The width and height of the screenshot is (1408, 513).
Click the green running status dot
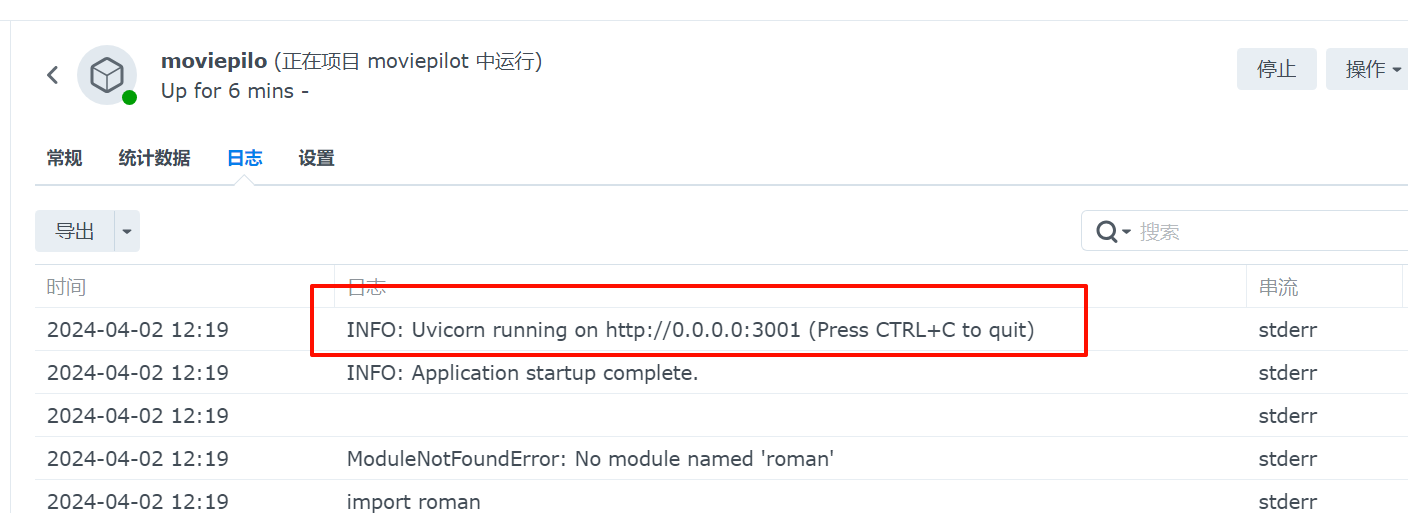[129, 97]
